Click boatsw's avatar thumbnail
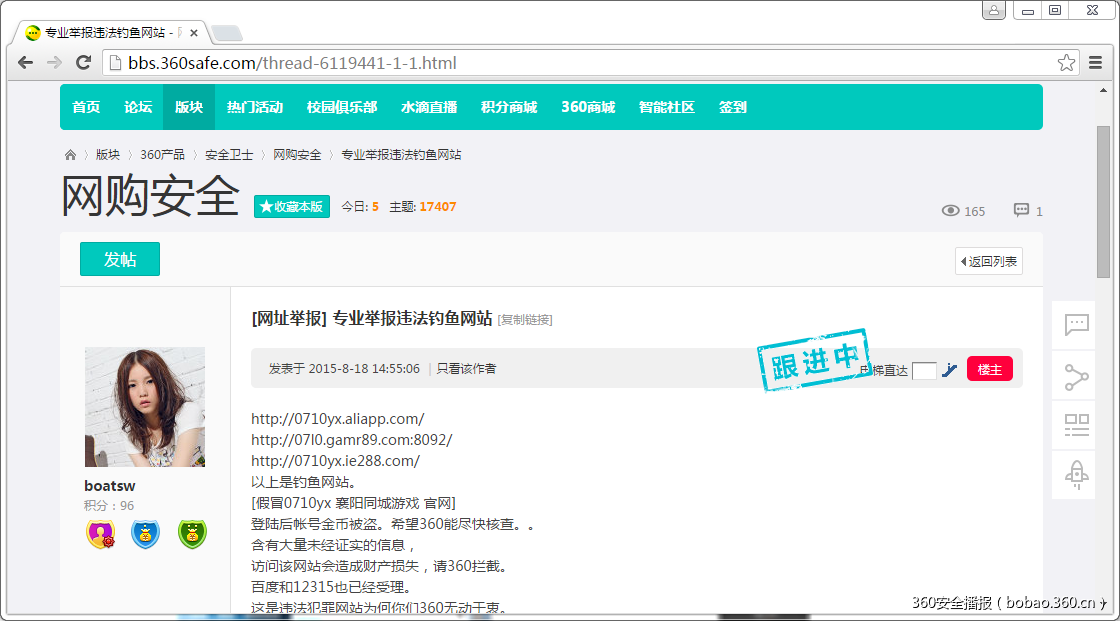1120x621 pixels. pyautogui.click(x=144, y=405)
